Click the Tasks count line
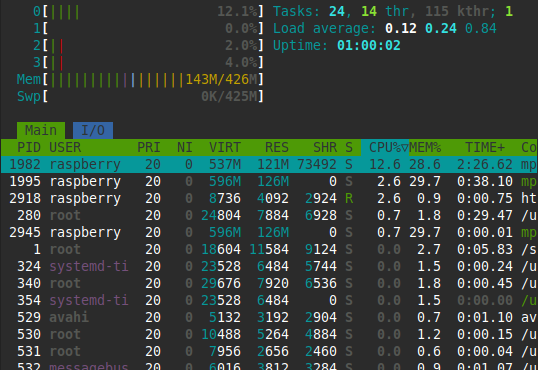Screen dimensions: 538x370 (x=393, y=12)
